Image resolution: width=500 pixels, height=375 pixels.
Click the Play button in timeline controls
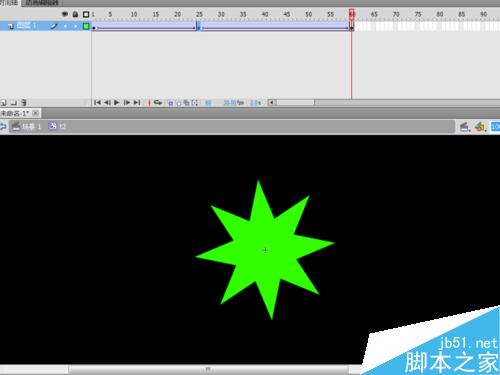116,102
